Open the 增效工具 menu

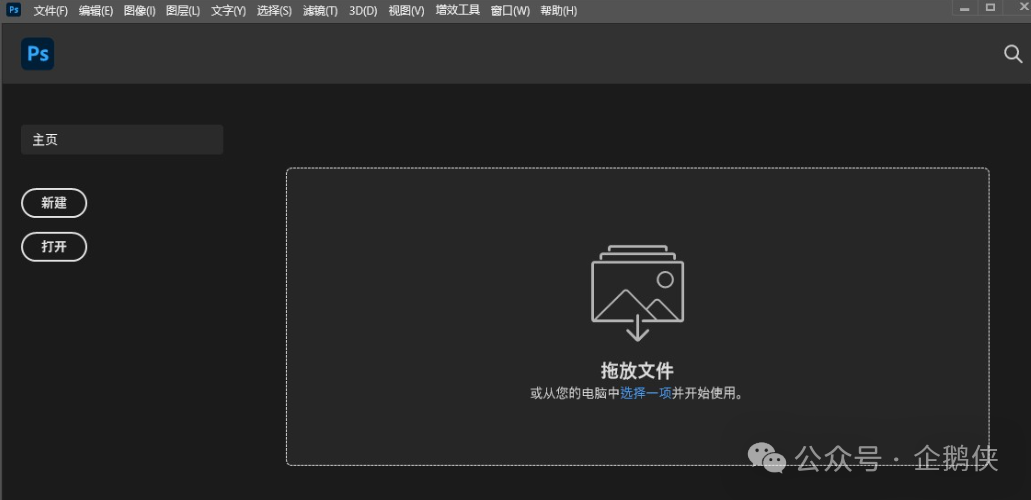(x=458, y=11)
